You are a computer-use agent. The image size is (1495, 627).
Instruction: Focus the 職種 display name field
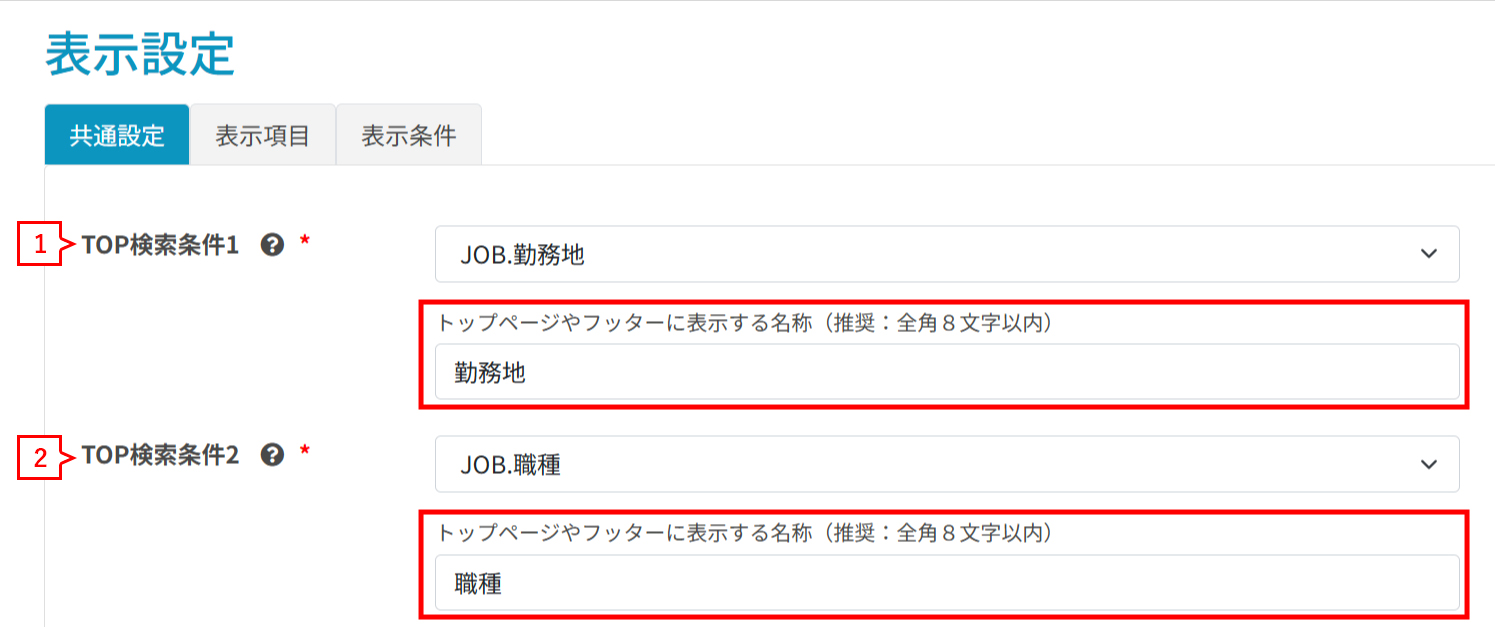coord(946,583)
